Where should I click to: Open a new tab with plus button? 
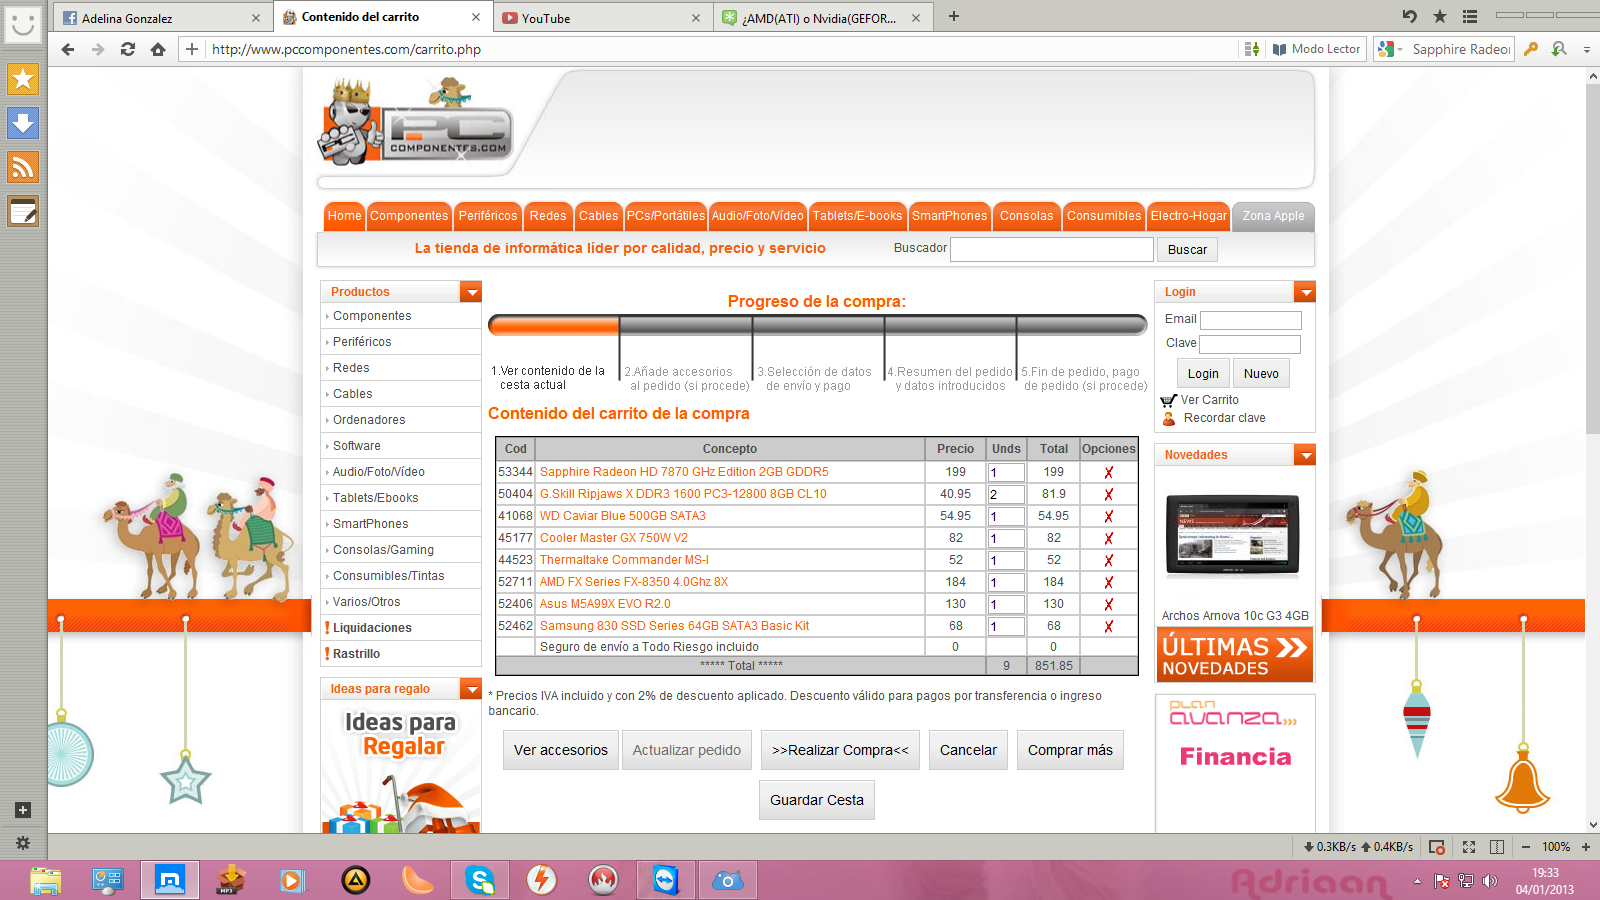[954, 16]
